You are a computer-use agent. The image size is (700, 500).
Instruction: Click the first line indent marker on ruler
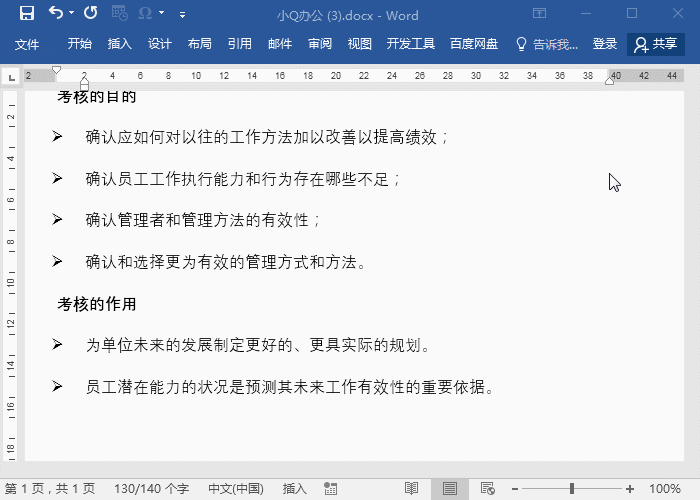coord(56,70)
